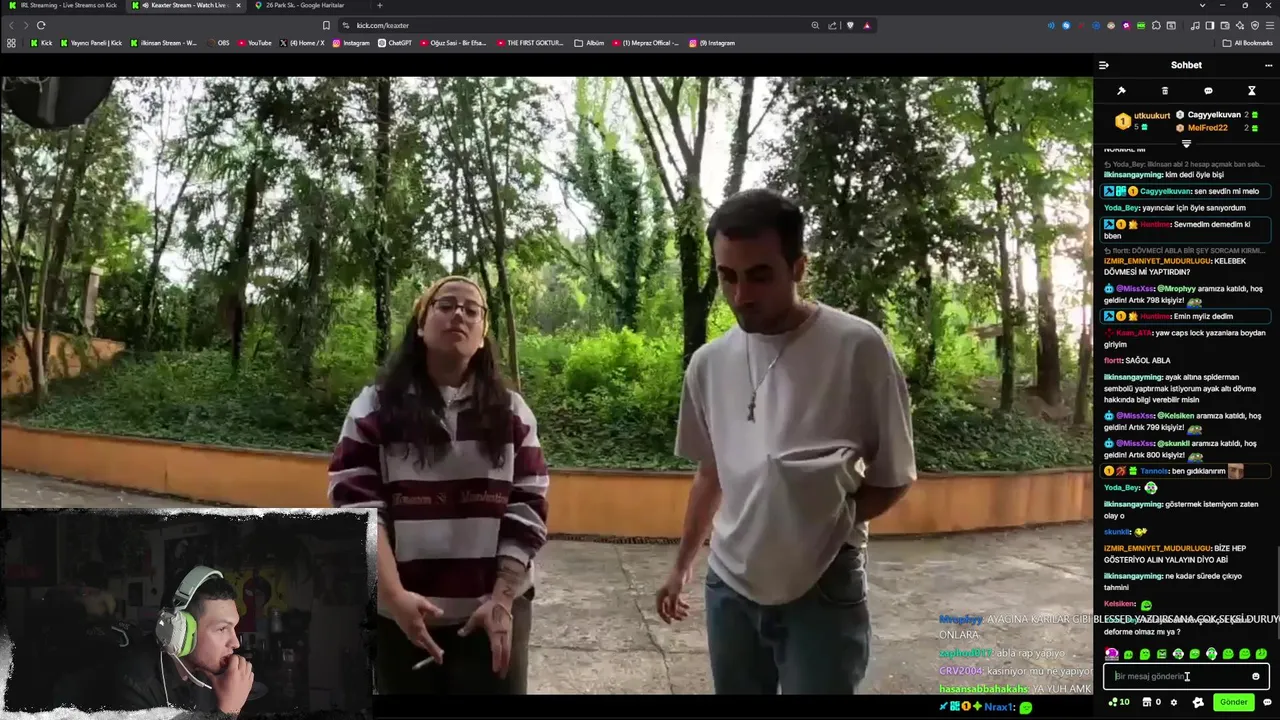
Task: Collapse the chat panel with the arrow icon
Action: tap(1103, 65)
